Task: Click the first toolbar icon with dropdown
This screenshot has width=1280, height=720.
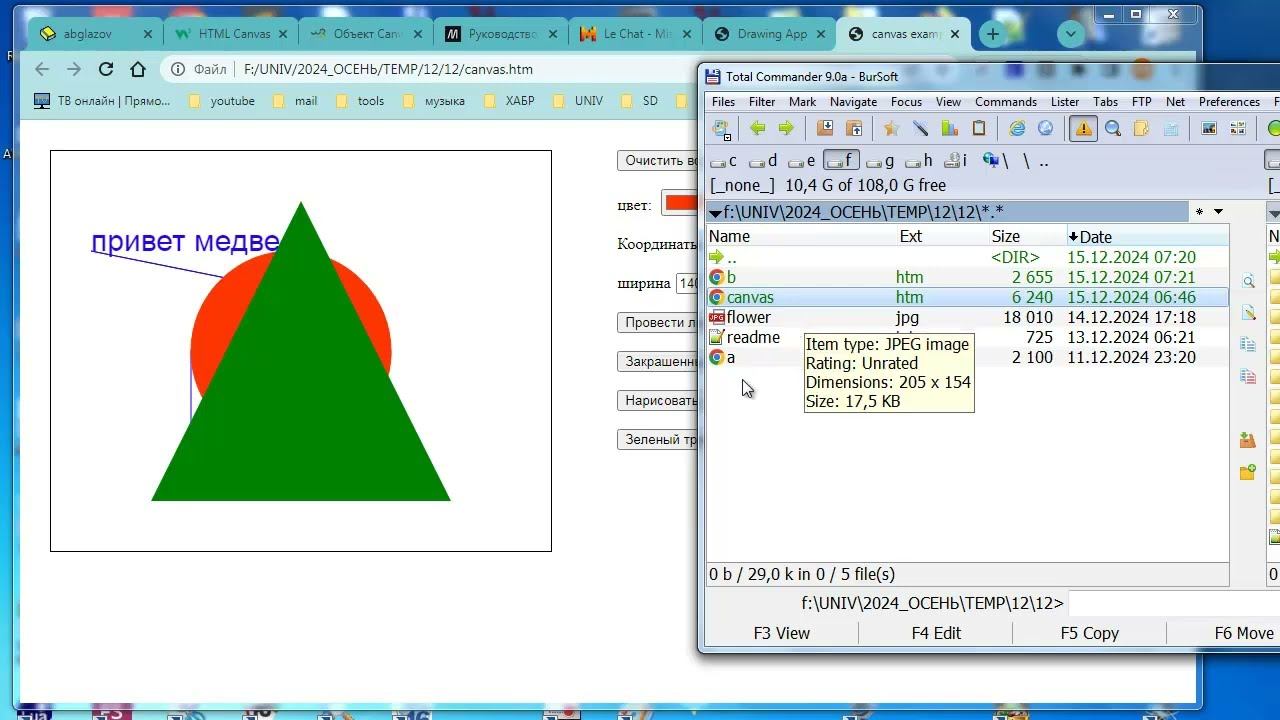Action: point(721,128)
